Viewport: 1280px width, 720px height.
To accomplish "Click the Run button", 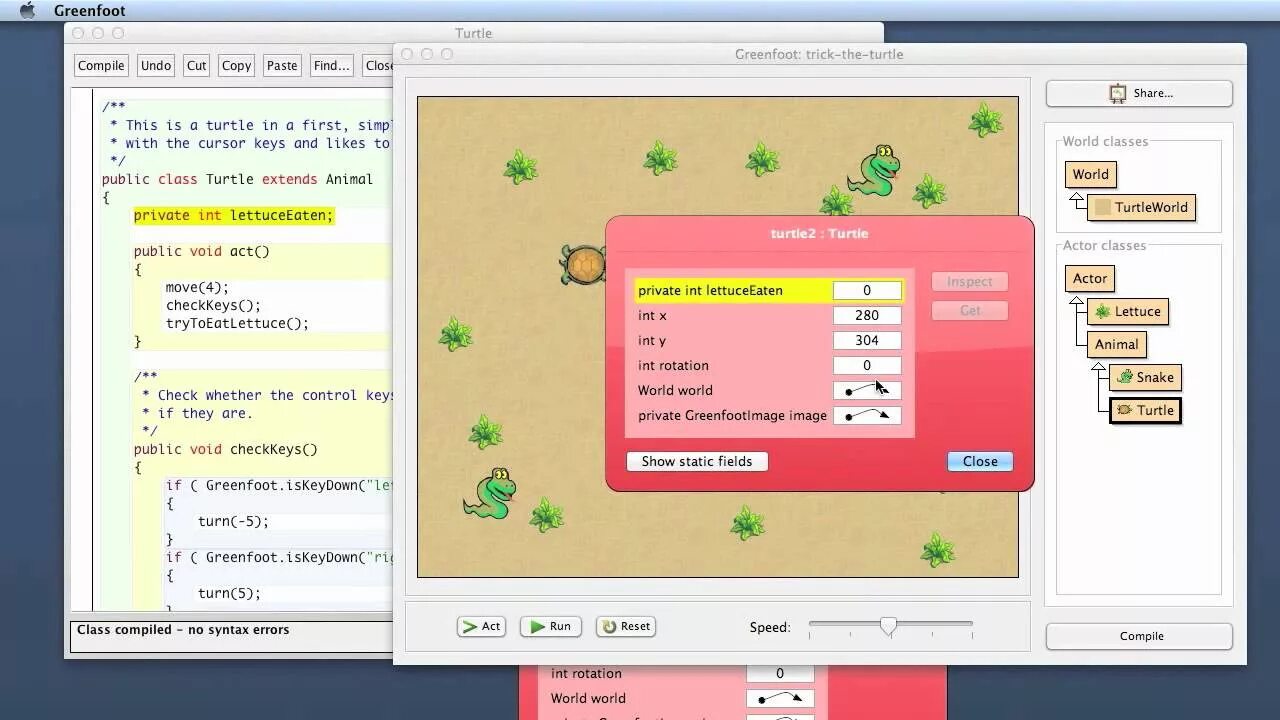I will pos(551,626).
